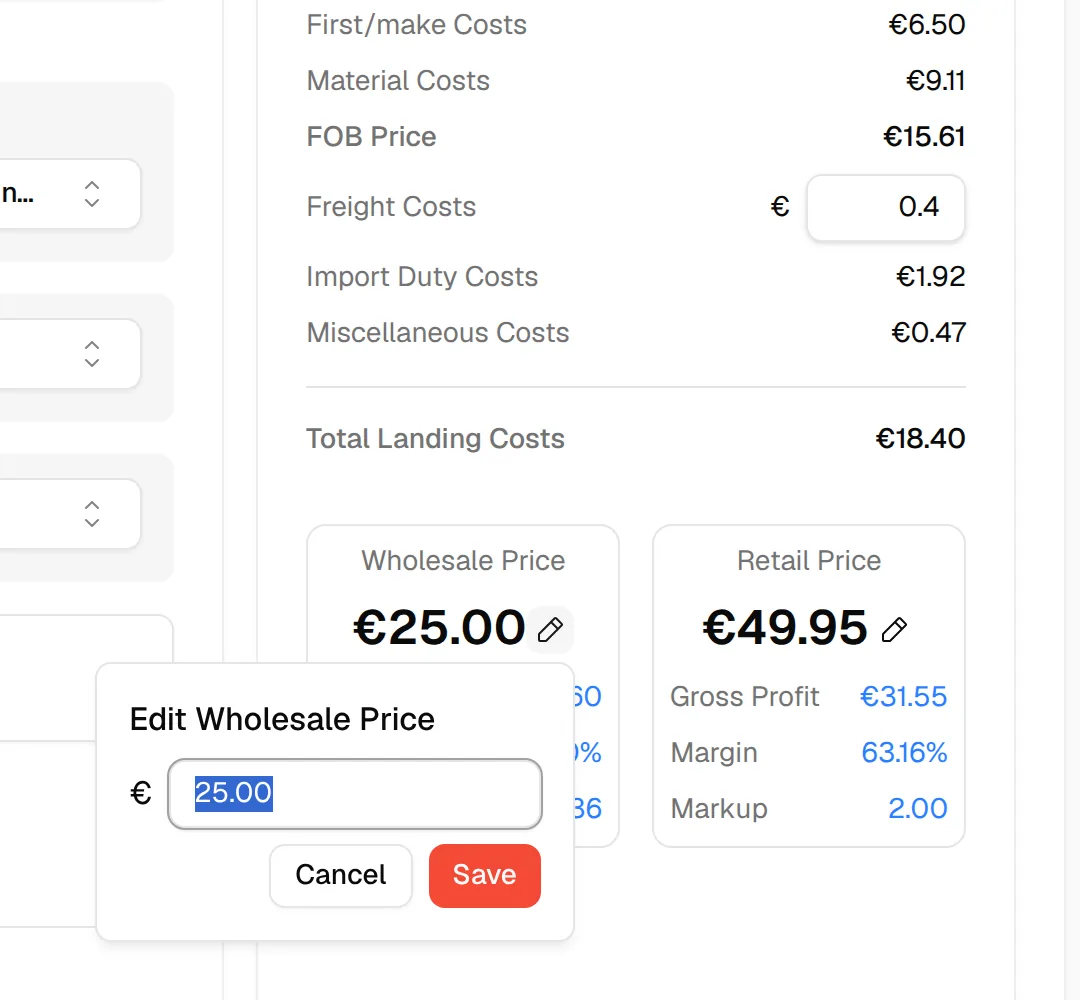The height and width of the screenshot is (1000, 1080).
Task: Click the 63.16% retail Margin value
Action: 904,752
